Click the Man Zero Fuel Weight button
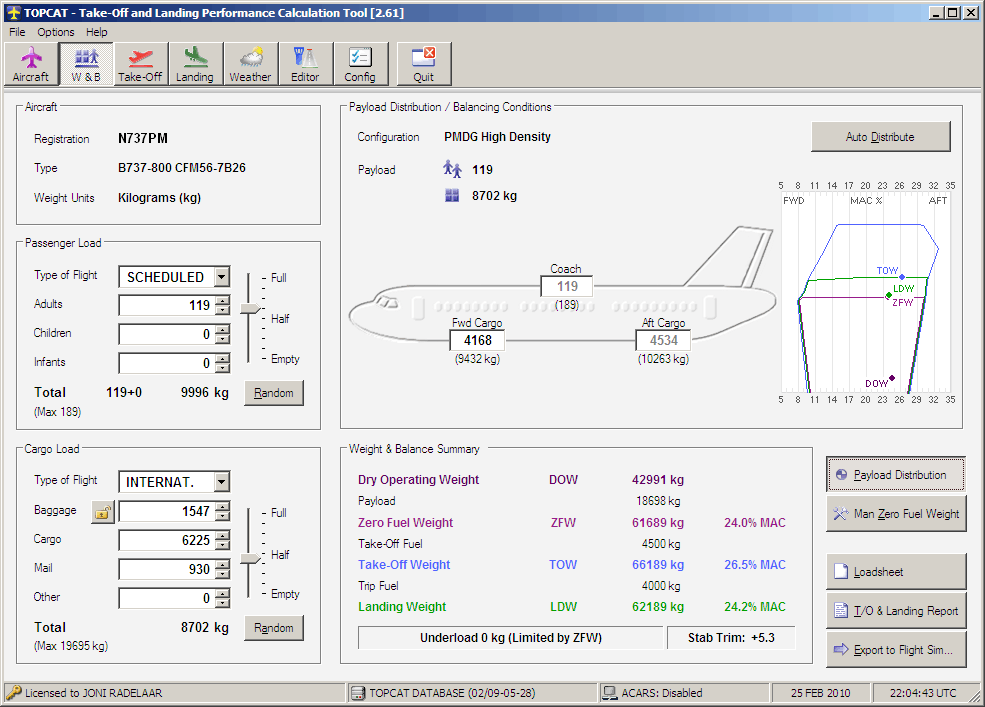Screen dimensions: 985x707 point(896,514)
